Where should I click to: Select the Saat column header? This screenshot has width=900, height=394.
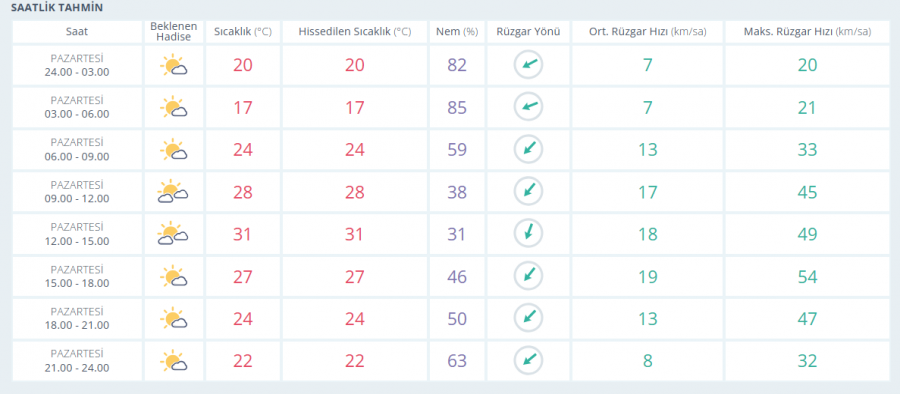pos(77,32)
